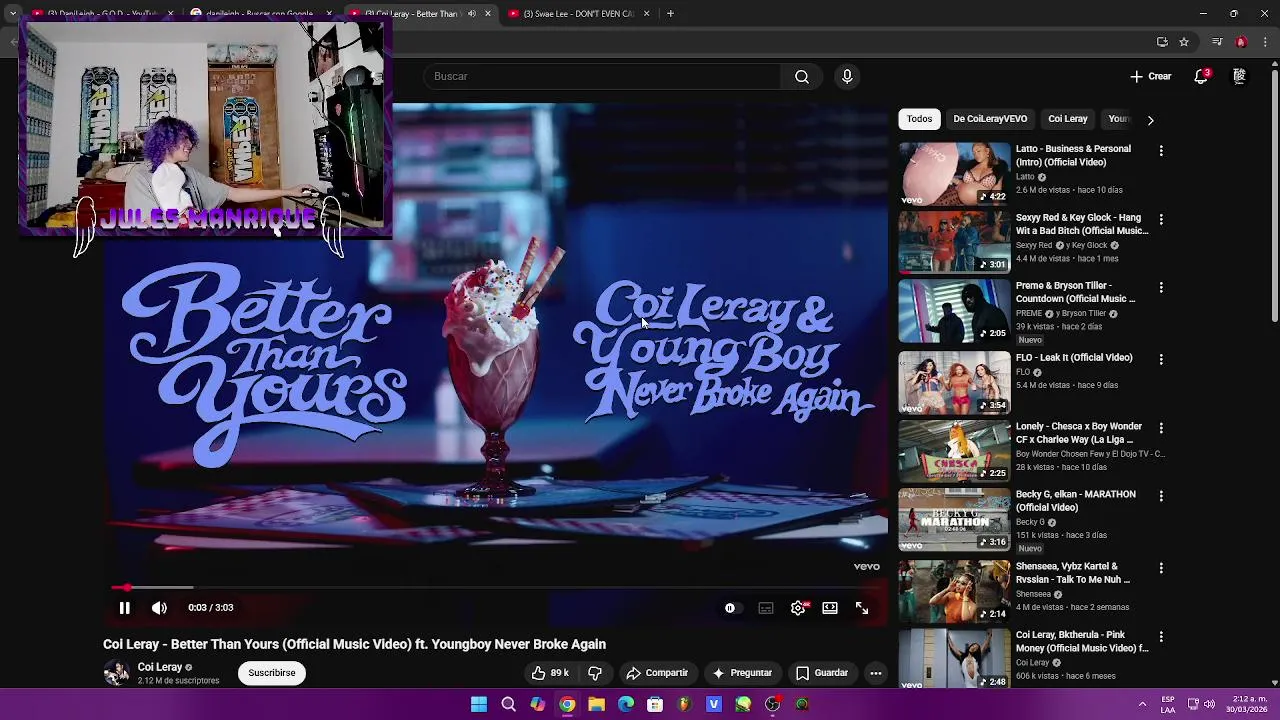Open Coi Leray channel name link
Viewport: 1280px width, 720px height.
tap(160, 667)
